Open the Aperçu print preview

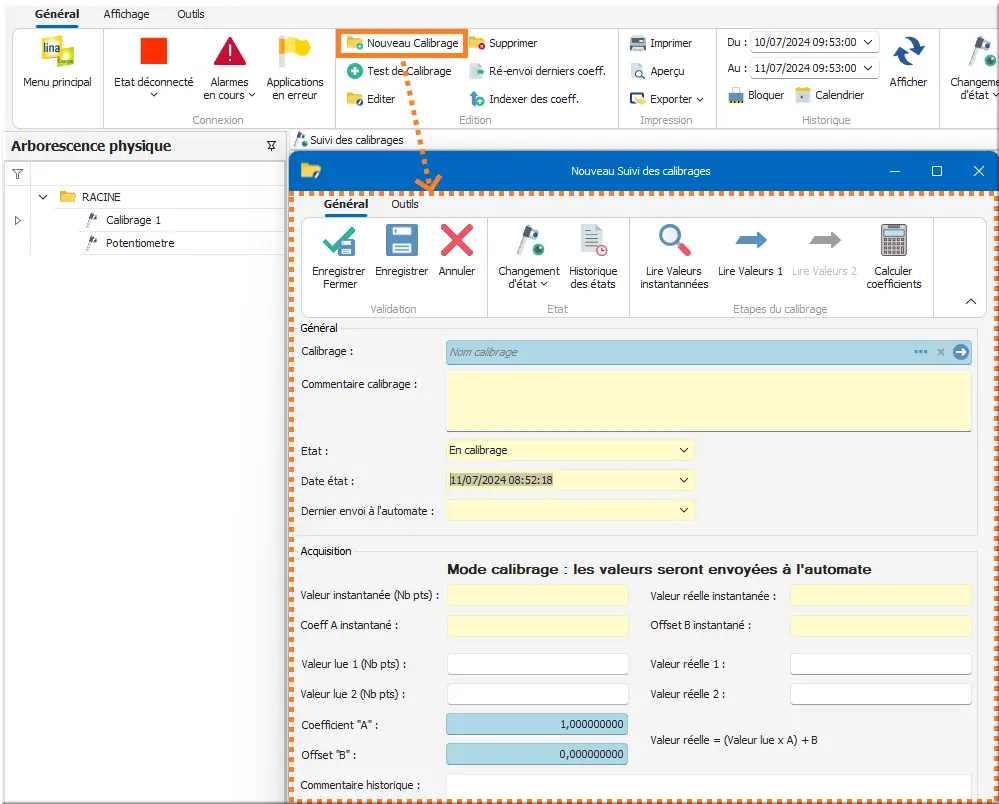click(657, 71)
